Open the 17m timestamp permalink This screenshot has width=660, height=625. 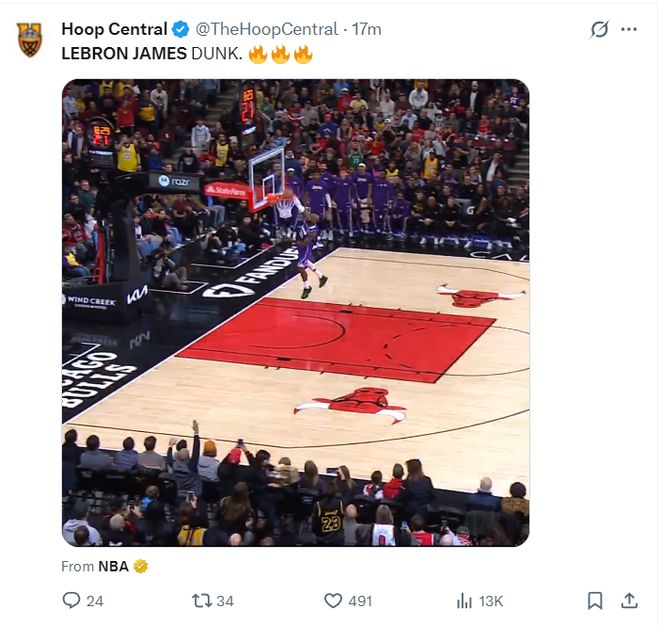point(366,29)
